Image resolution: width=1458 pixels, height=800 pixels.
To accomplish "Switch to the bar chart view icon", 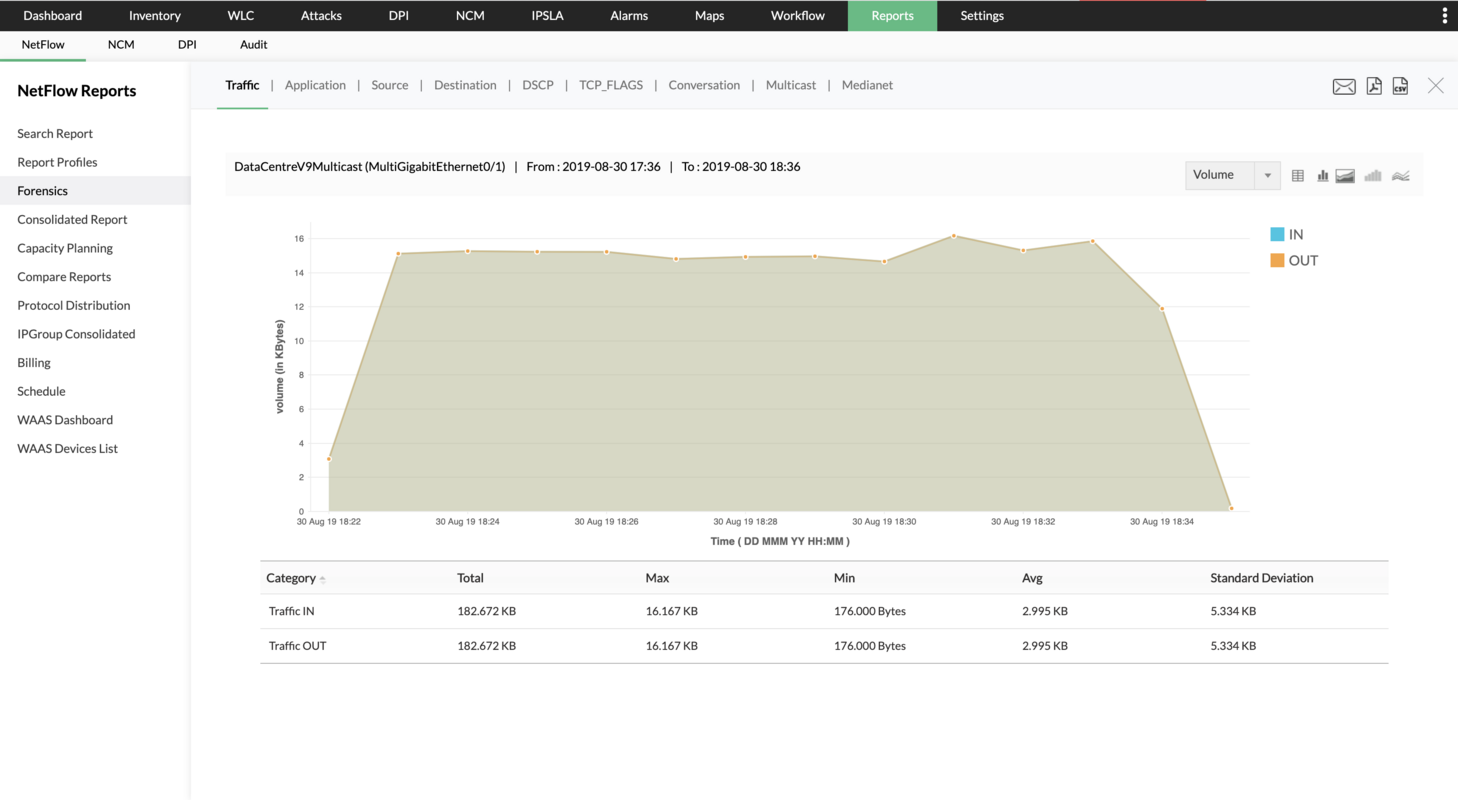I will click(x=1322, y=176).
